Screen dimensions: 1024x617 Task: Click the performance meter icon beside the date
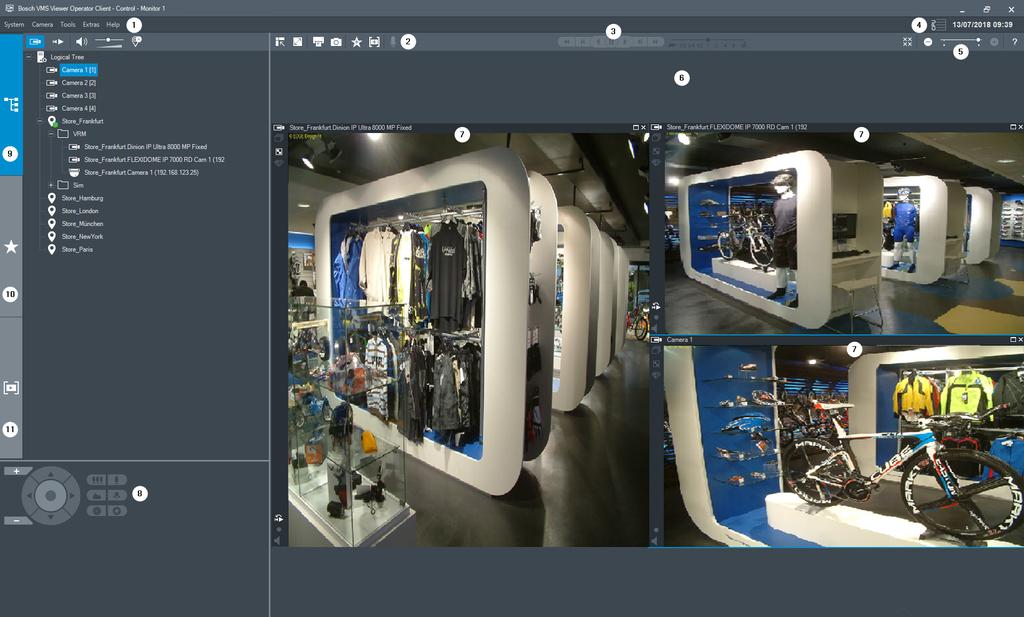coord(938,25)
